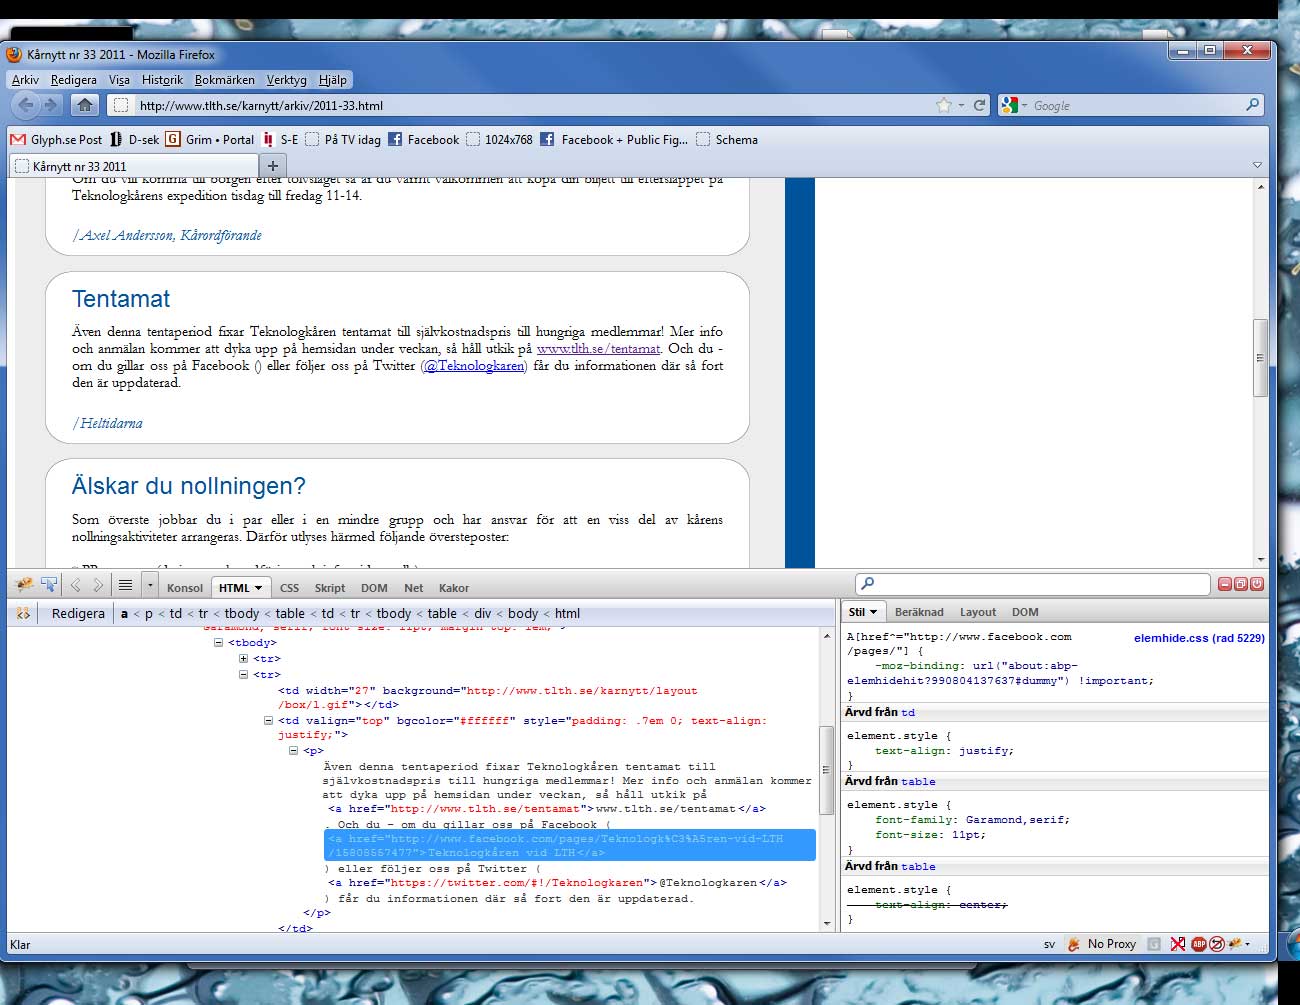Open Facebook + Public Fig bookmark
This screenshot has height=1005, width=1300.
pos(614,140)
